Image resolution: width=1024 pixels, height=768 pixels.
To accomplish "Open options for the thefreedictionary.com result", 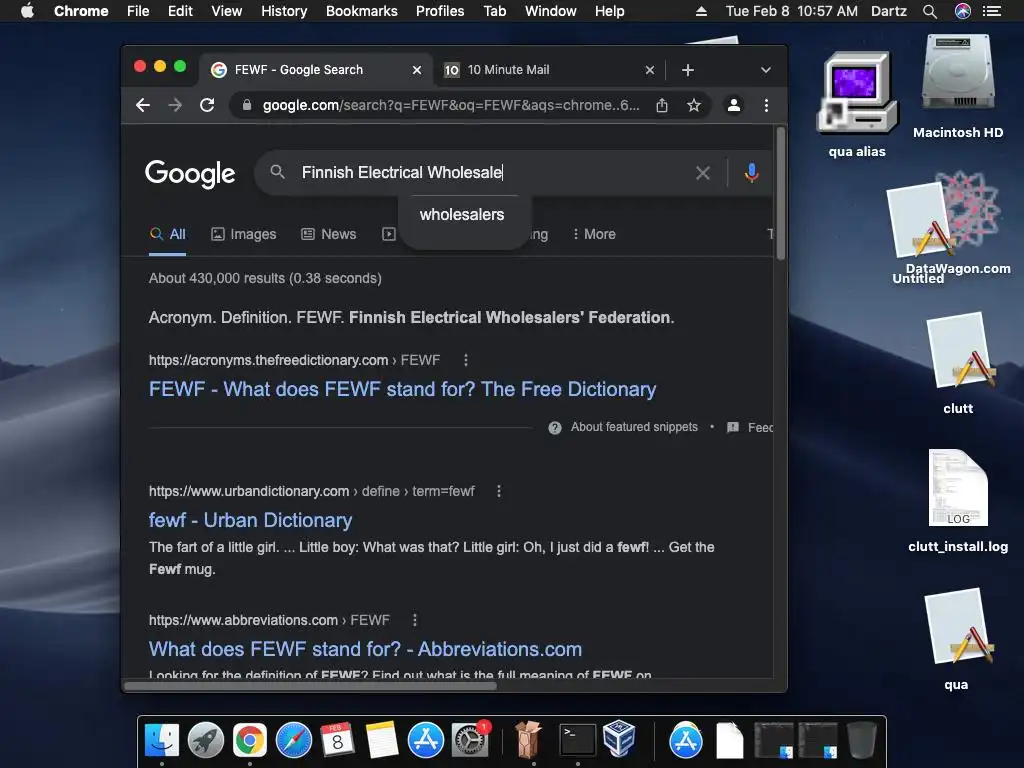I will 466,360.
